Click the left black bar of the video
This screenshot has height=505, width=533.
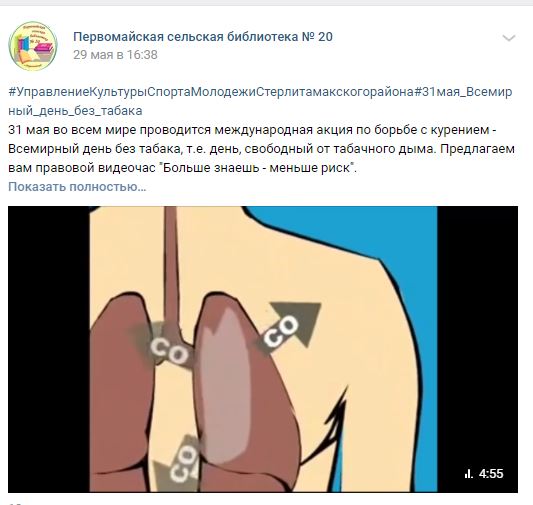pyautogui.click(x=49, y=349)
